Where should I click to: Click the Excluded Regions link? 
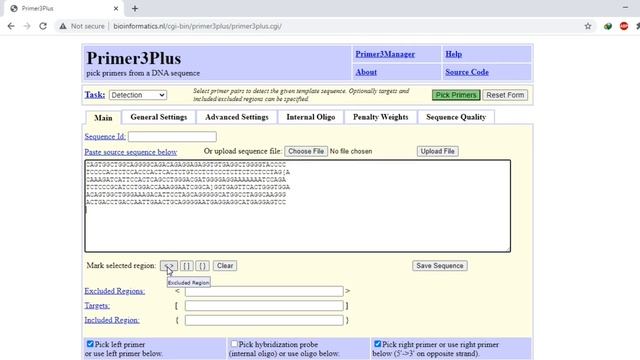point(115,291)
